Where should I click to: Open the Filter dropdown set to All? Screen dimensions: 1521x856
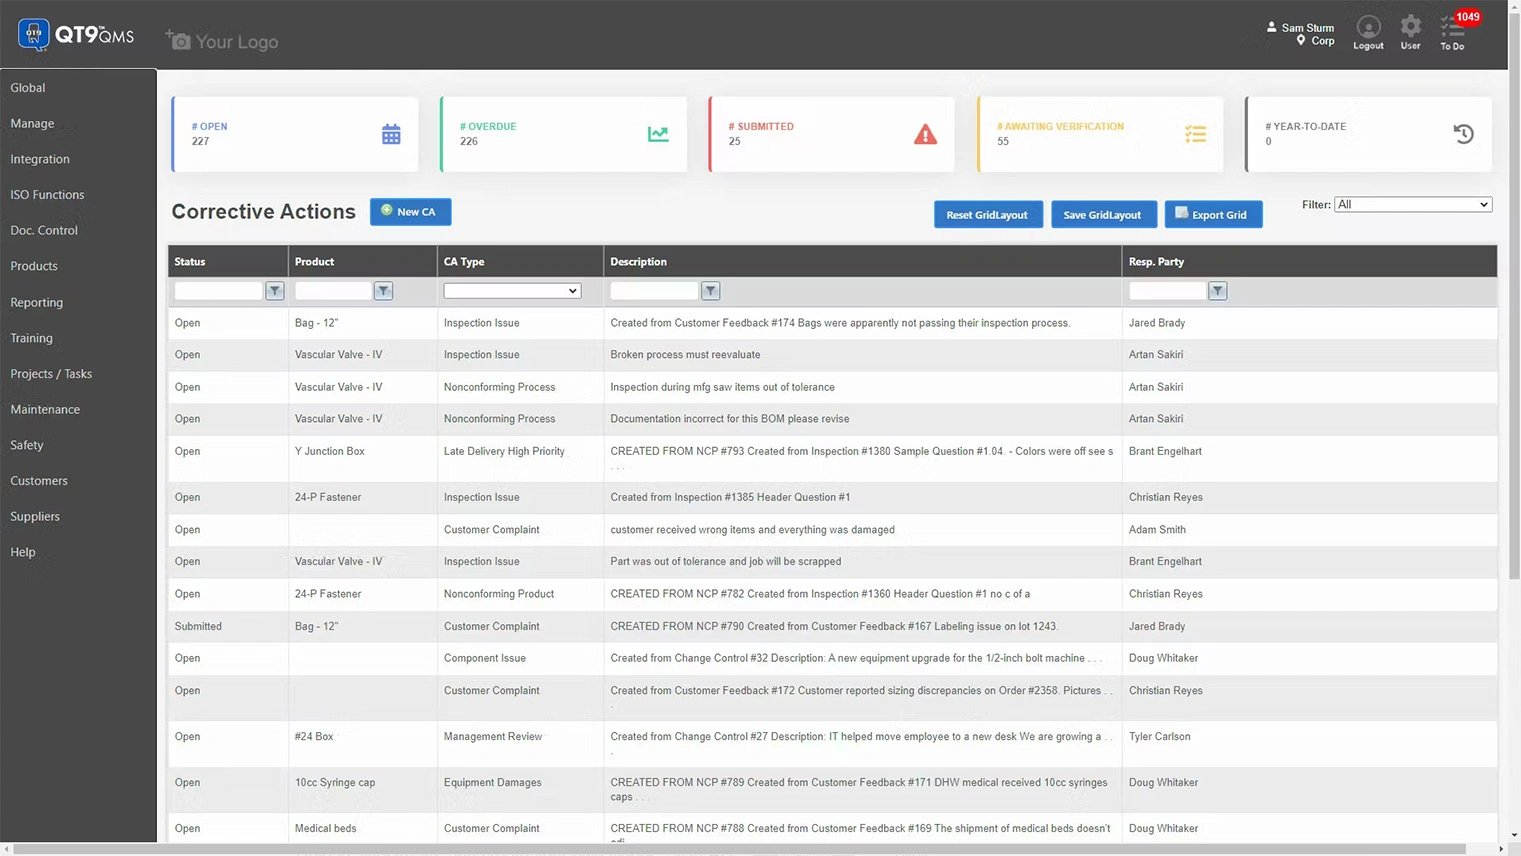(1412, 205)
